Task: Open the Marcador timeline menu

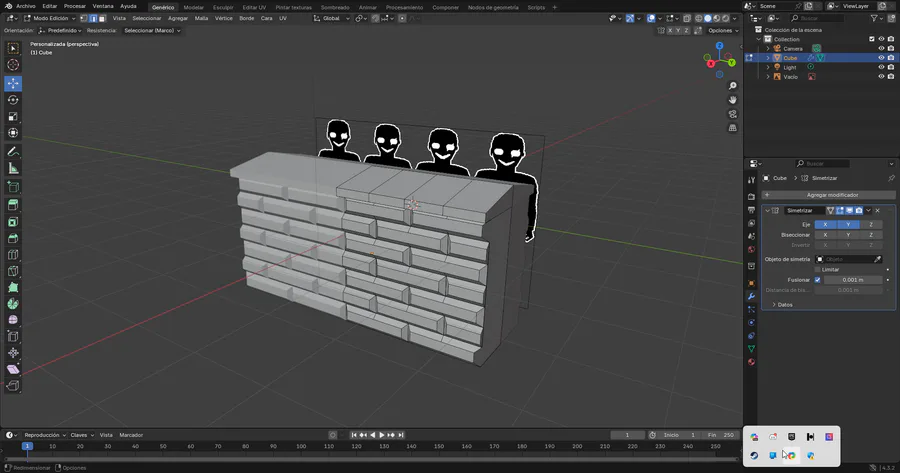Action: 131,435
